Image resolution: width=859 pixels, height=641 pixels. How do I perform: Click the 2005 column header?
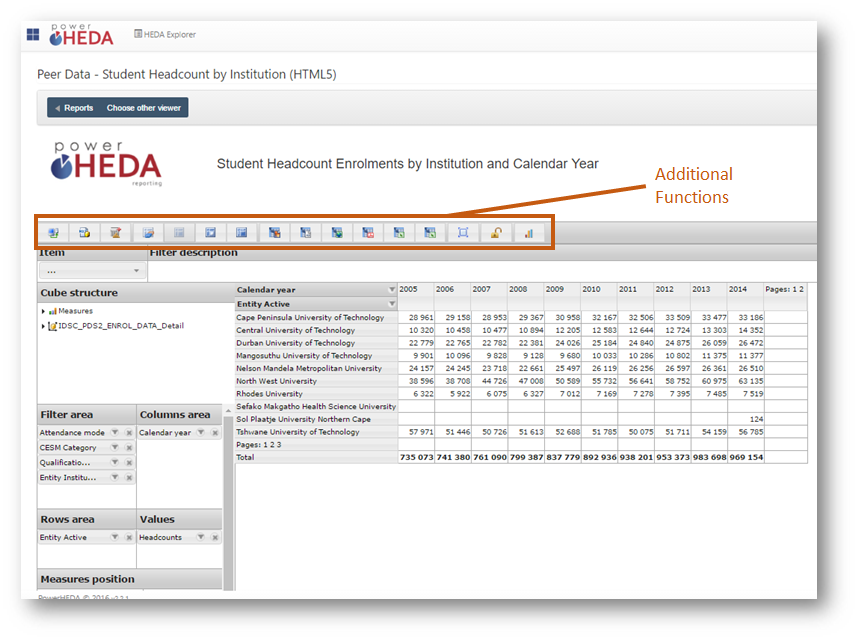coord(408,289)
